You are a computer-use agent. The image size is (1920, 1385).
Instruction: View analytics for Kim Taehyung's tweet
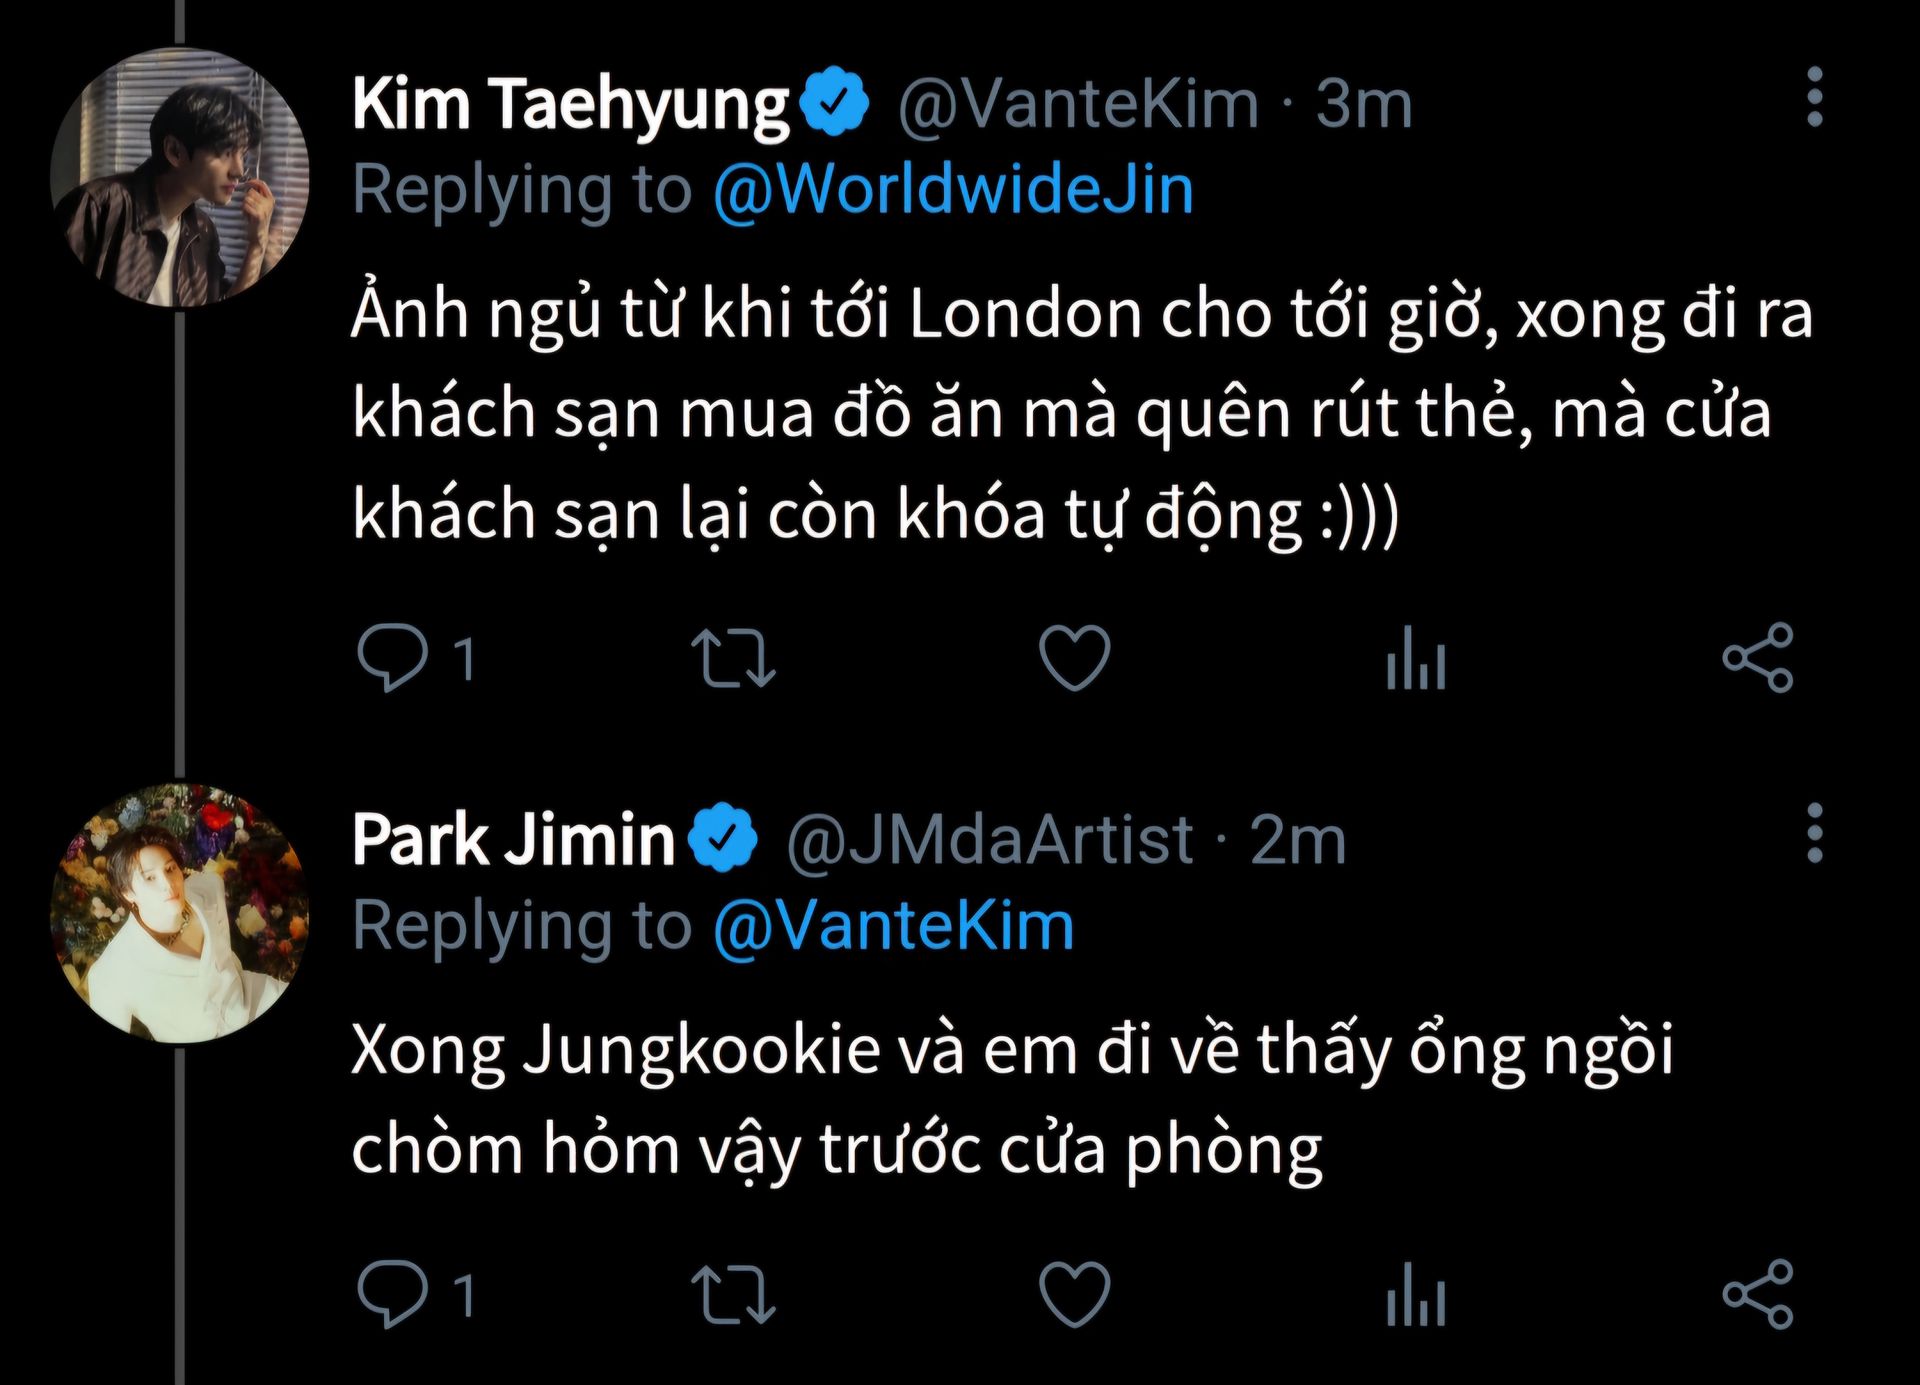(1416, 657)
